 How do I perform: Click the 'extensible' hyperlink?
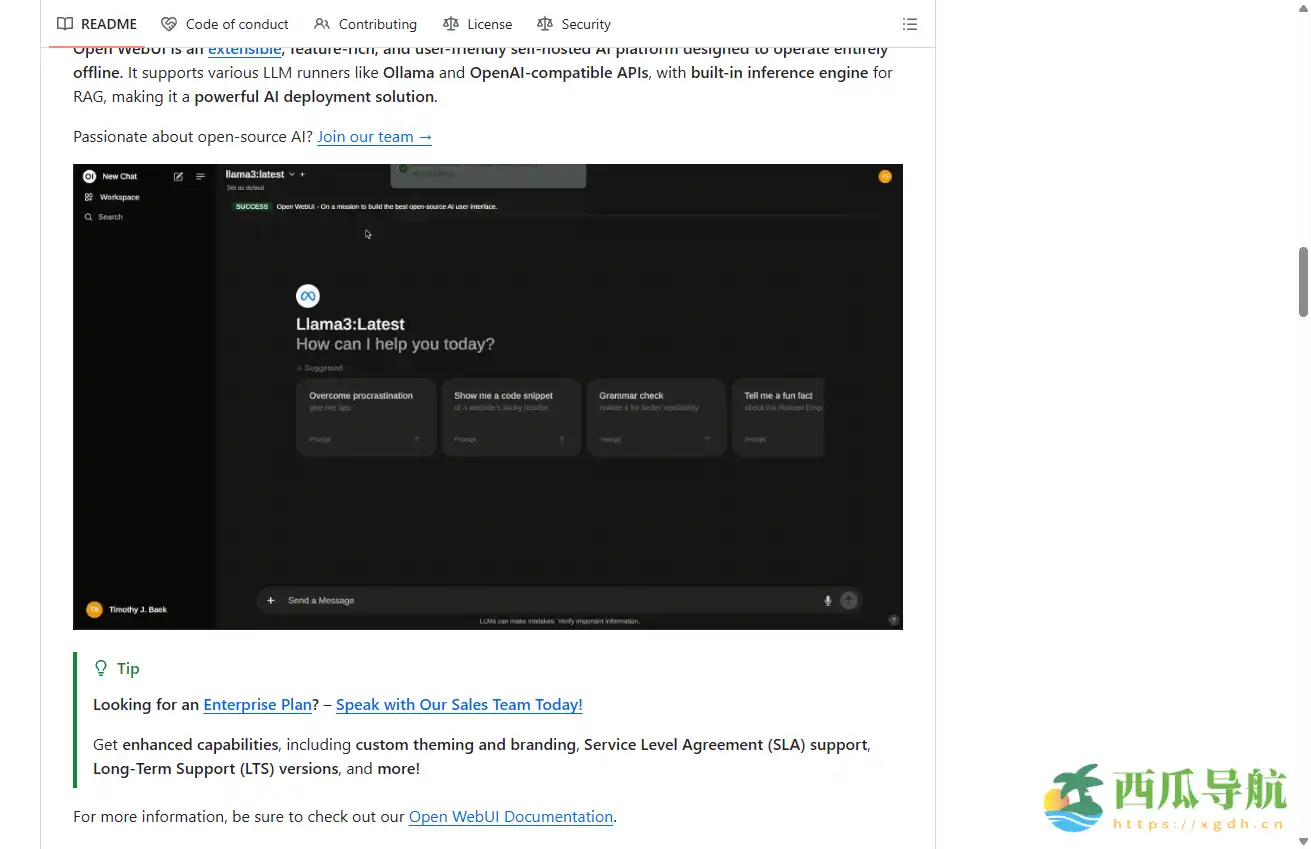point(244,51)
